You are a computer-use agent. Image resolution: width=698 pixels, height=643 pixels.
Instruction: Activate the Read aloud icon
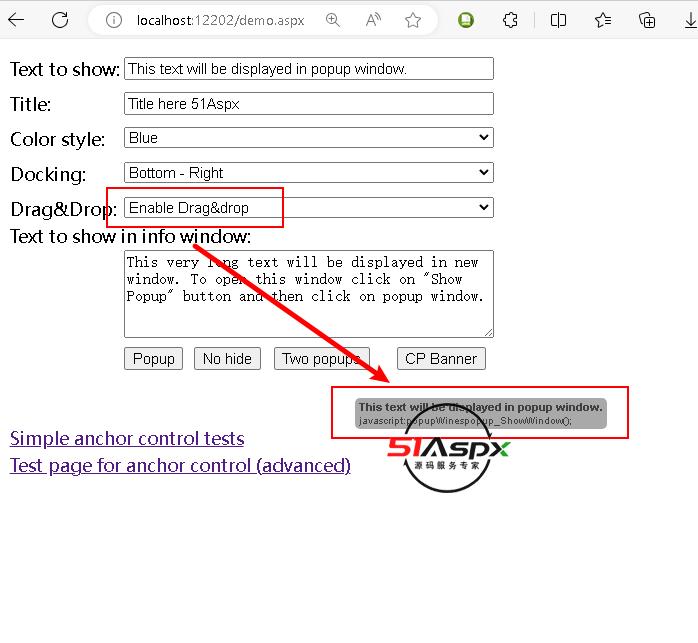tap(373, 20)
